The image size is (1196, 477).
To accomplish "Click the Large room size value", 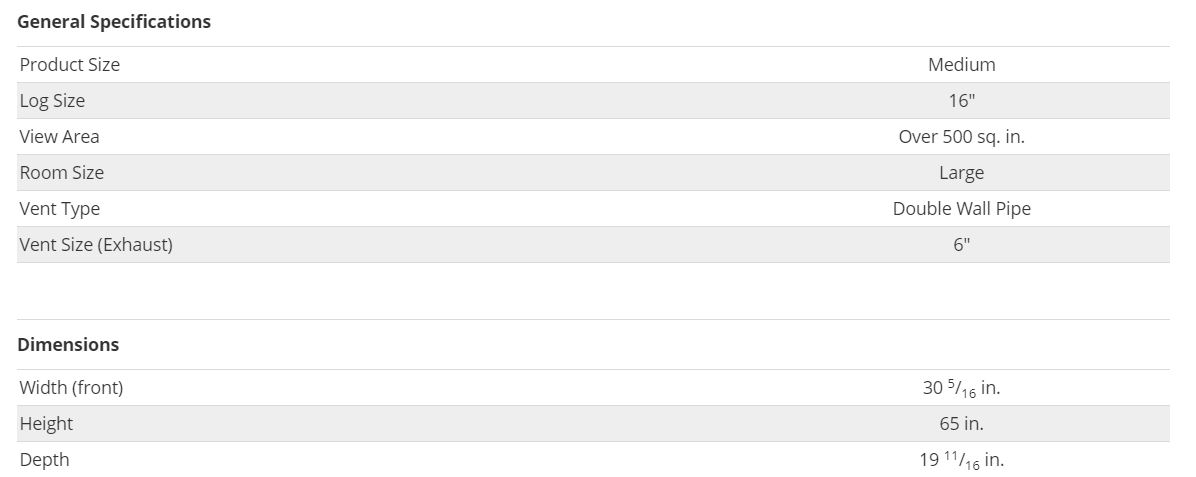I will (961, 173).
